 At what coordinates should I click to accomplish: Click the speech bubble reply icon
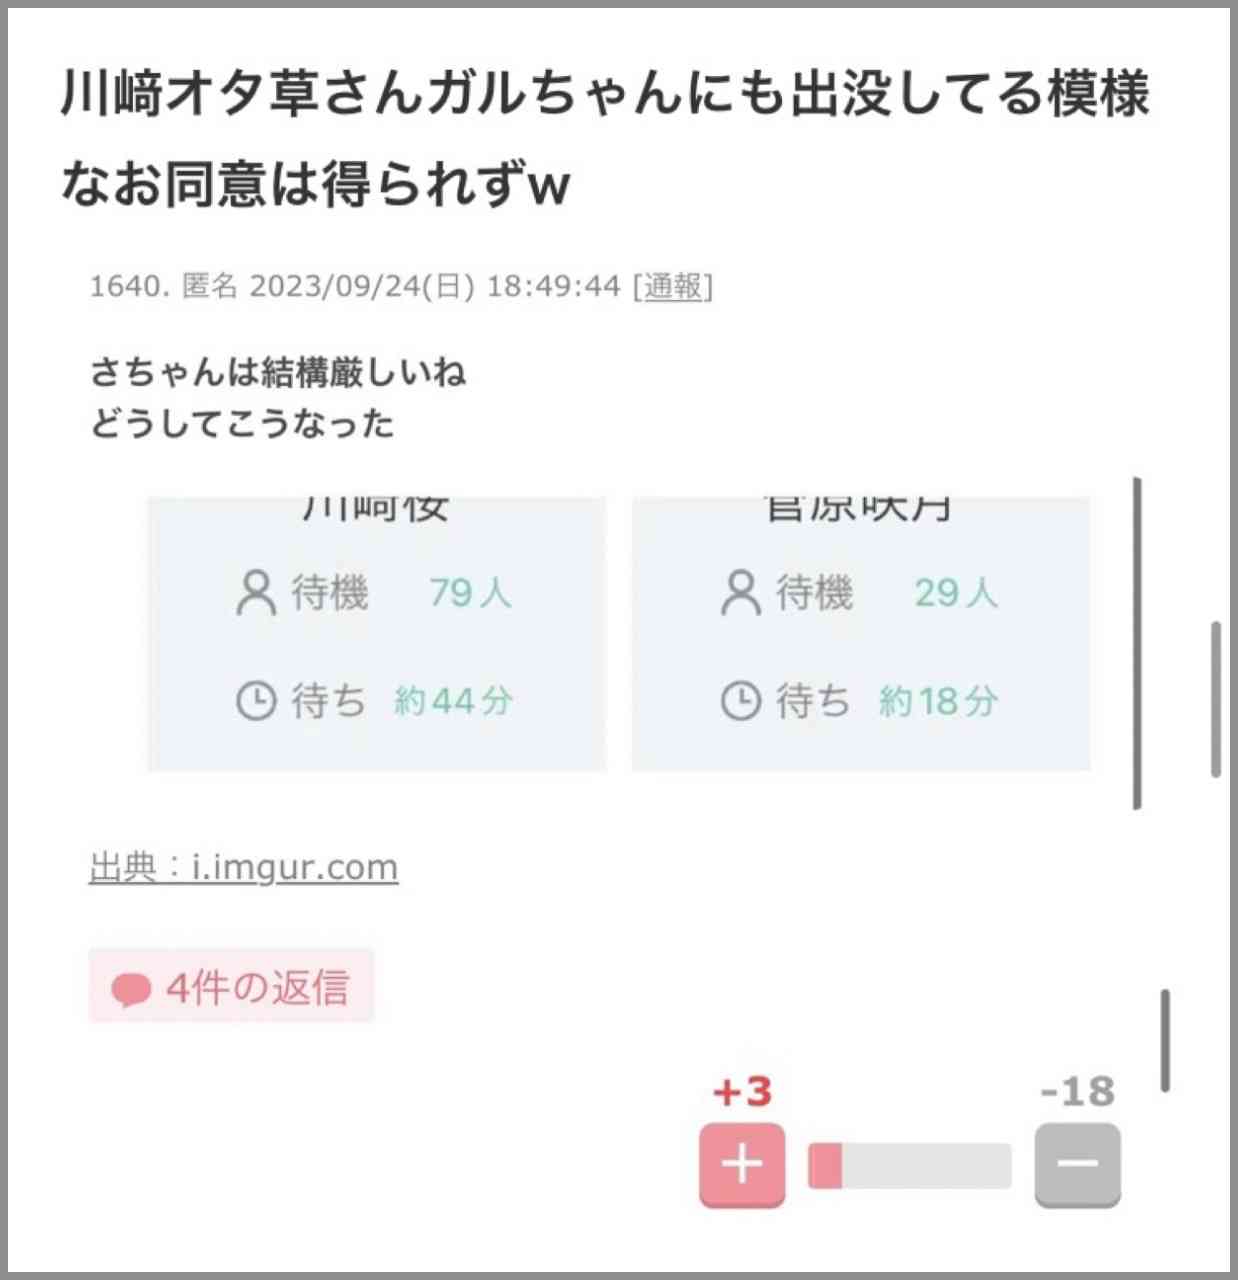pyautogui.click(x=130, y=990)
